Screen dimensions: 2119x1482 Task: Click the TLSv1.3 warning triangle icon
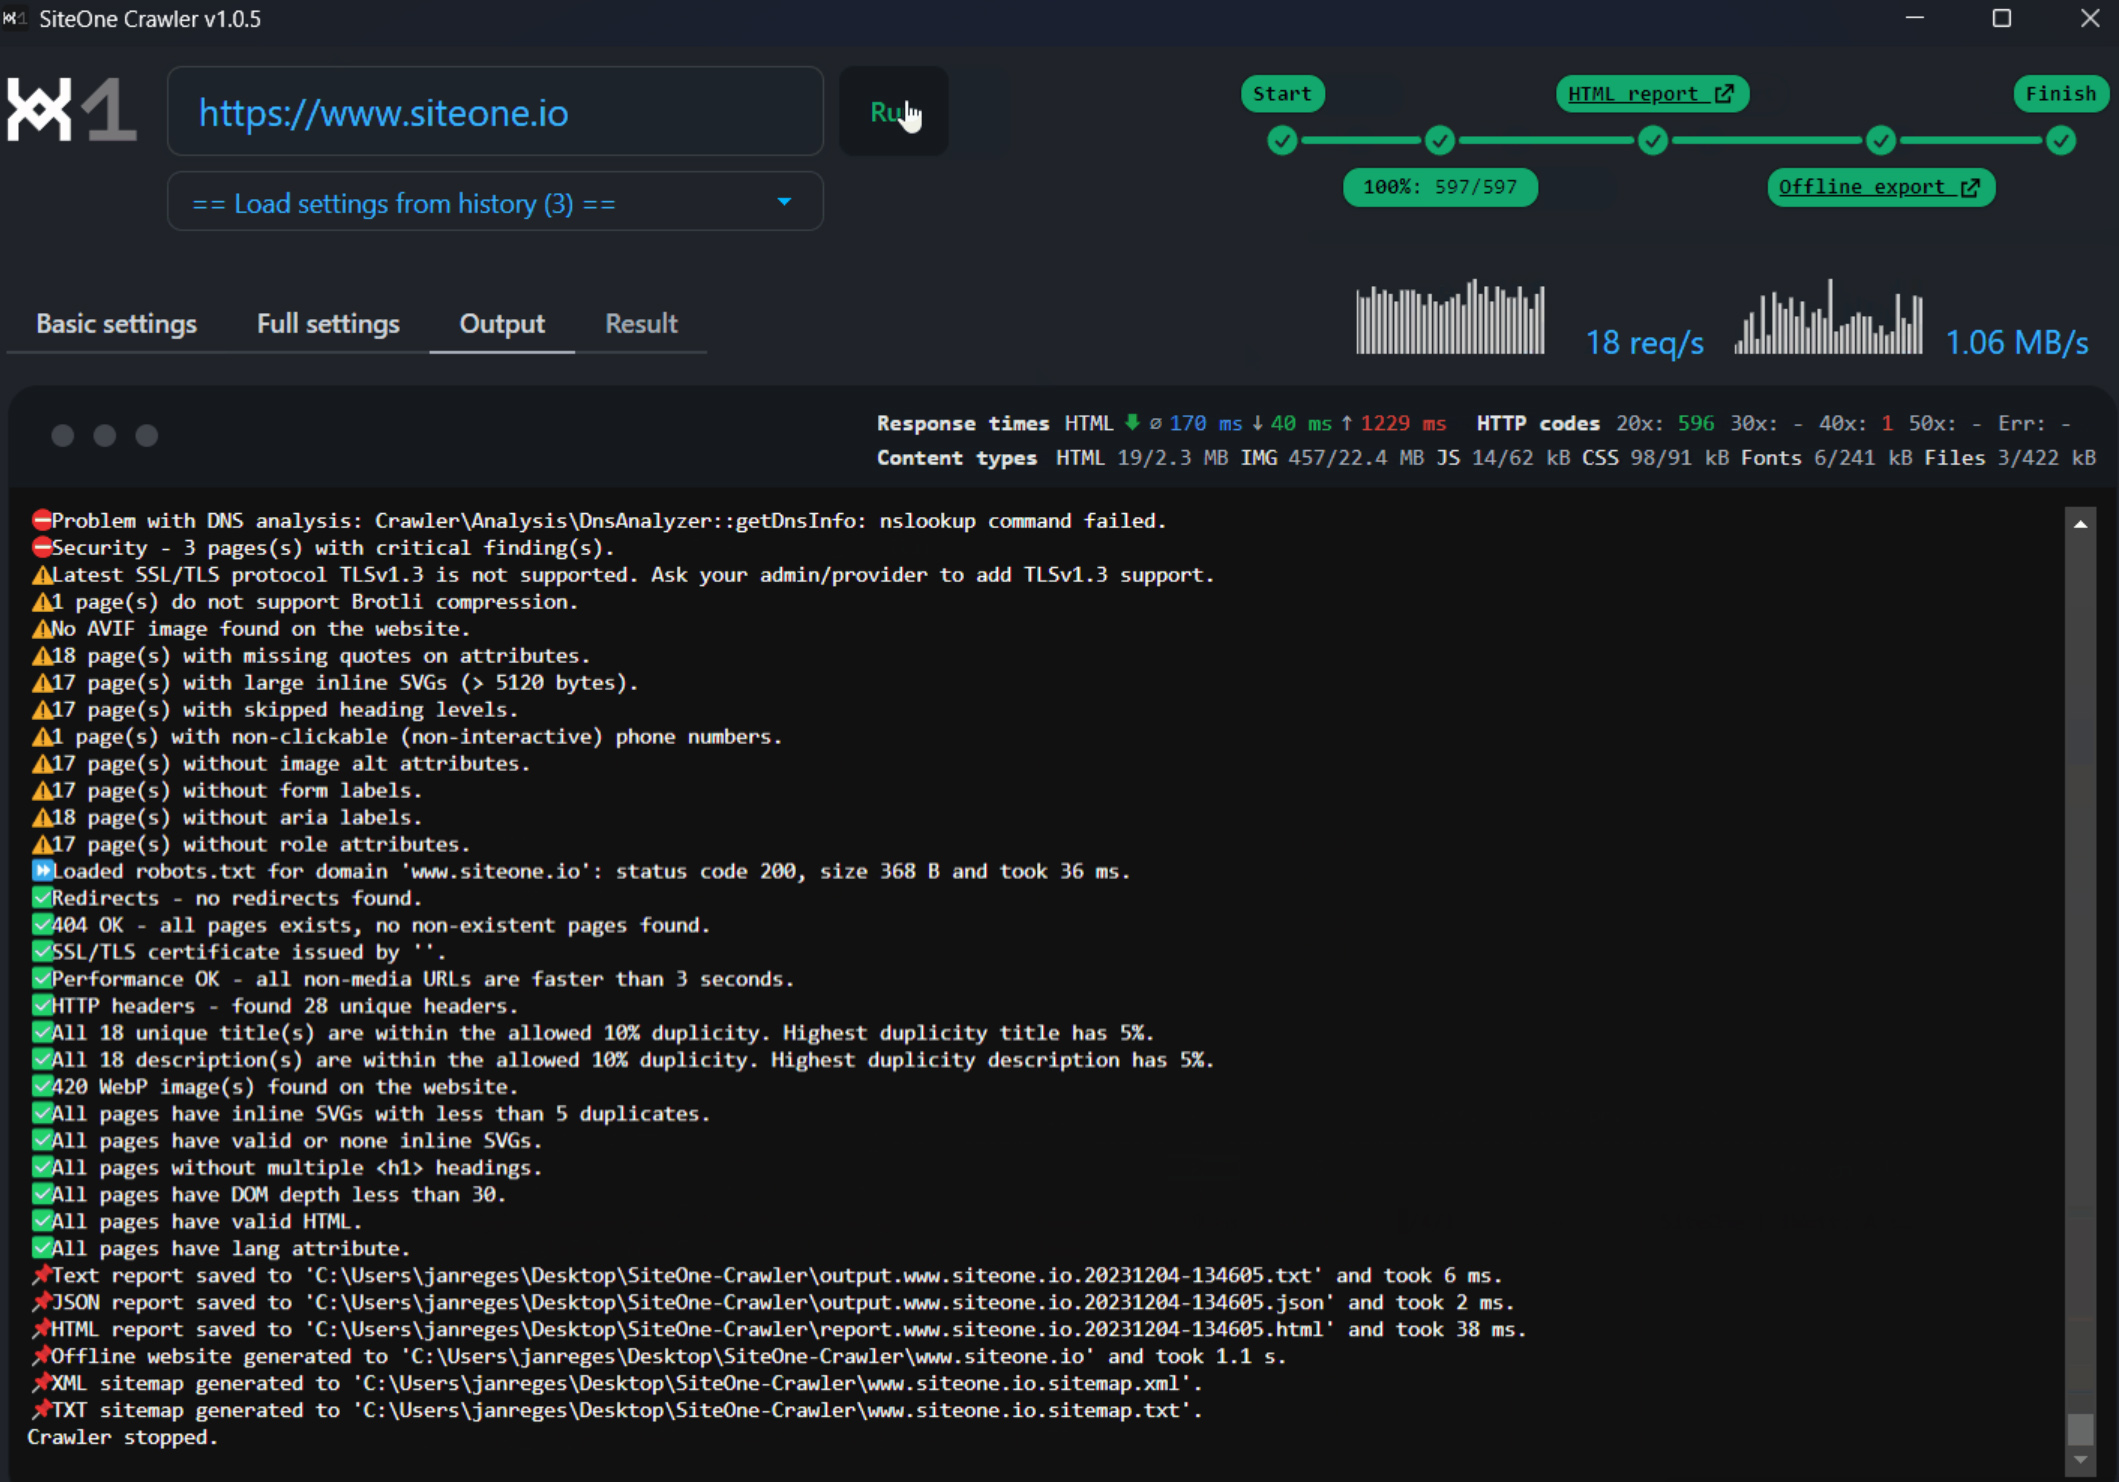tap(41, 575)
